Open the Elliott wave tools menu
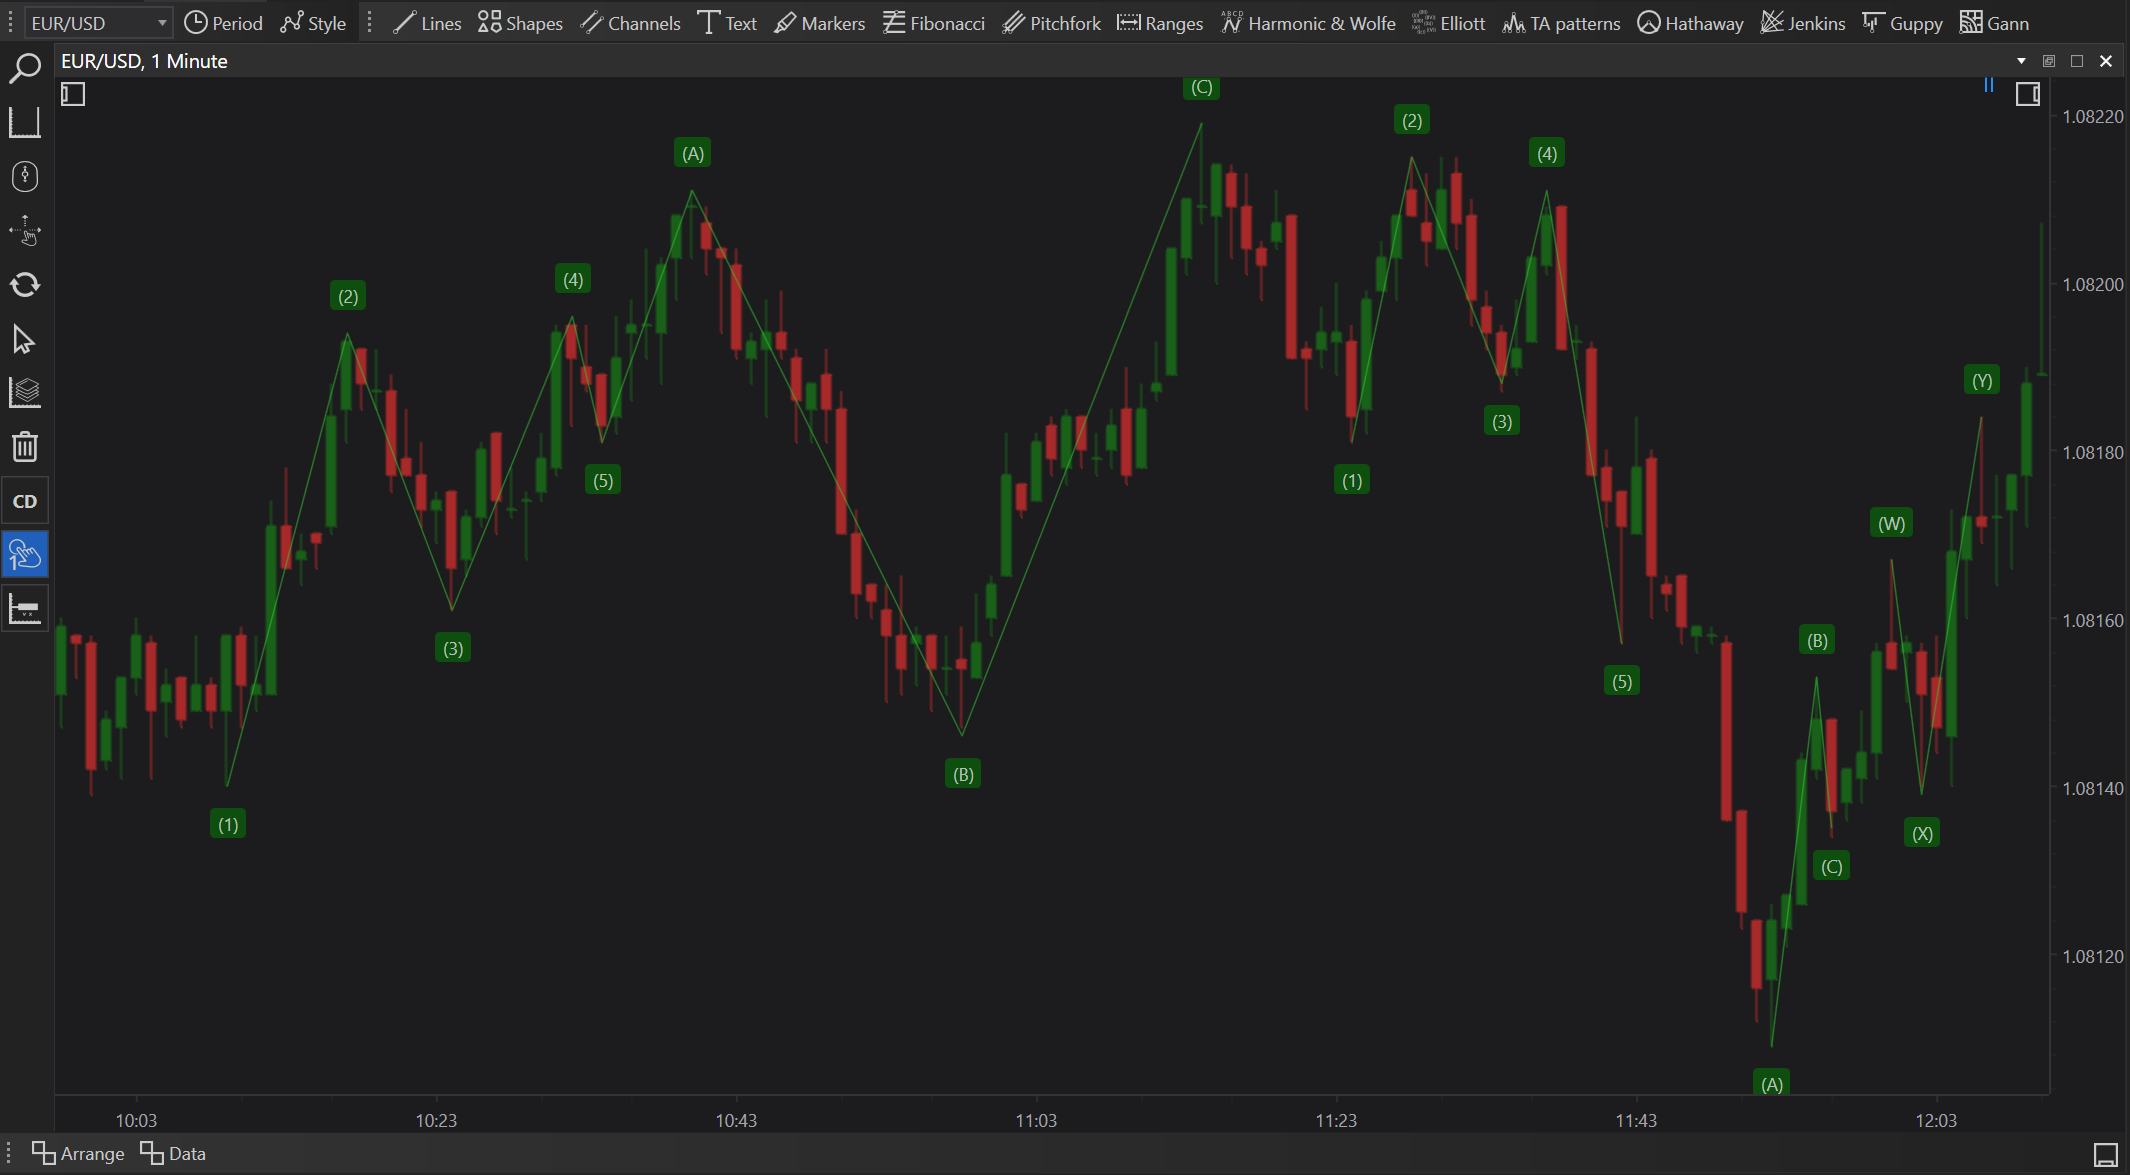 click(1449, 23)
